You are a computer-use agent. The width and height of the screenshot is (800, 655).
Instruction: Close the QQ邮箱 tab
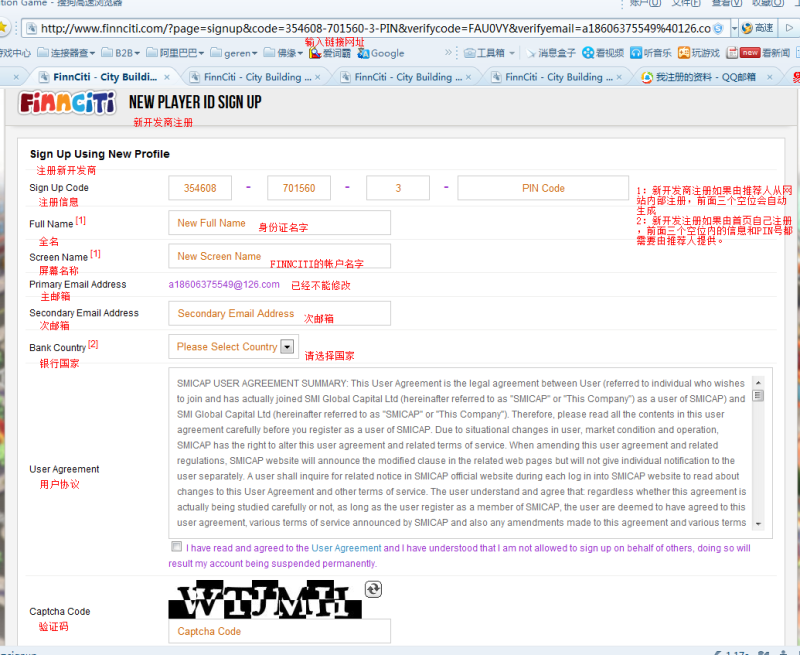tap(770, 77)
